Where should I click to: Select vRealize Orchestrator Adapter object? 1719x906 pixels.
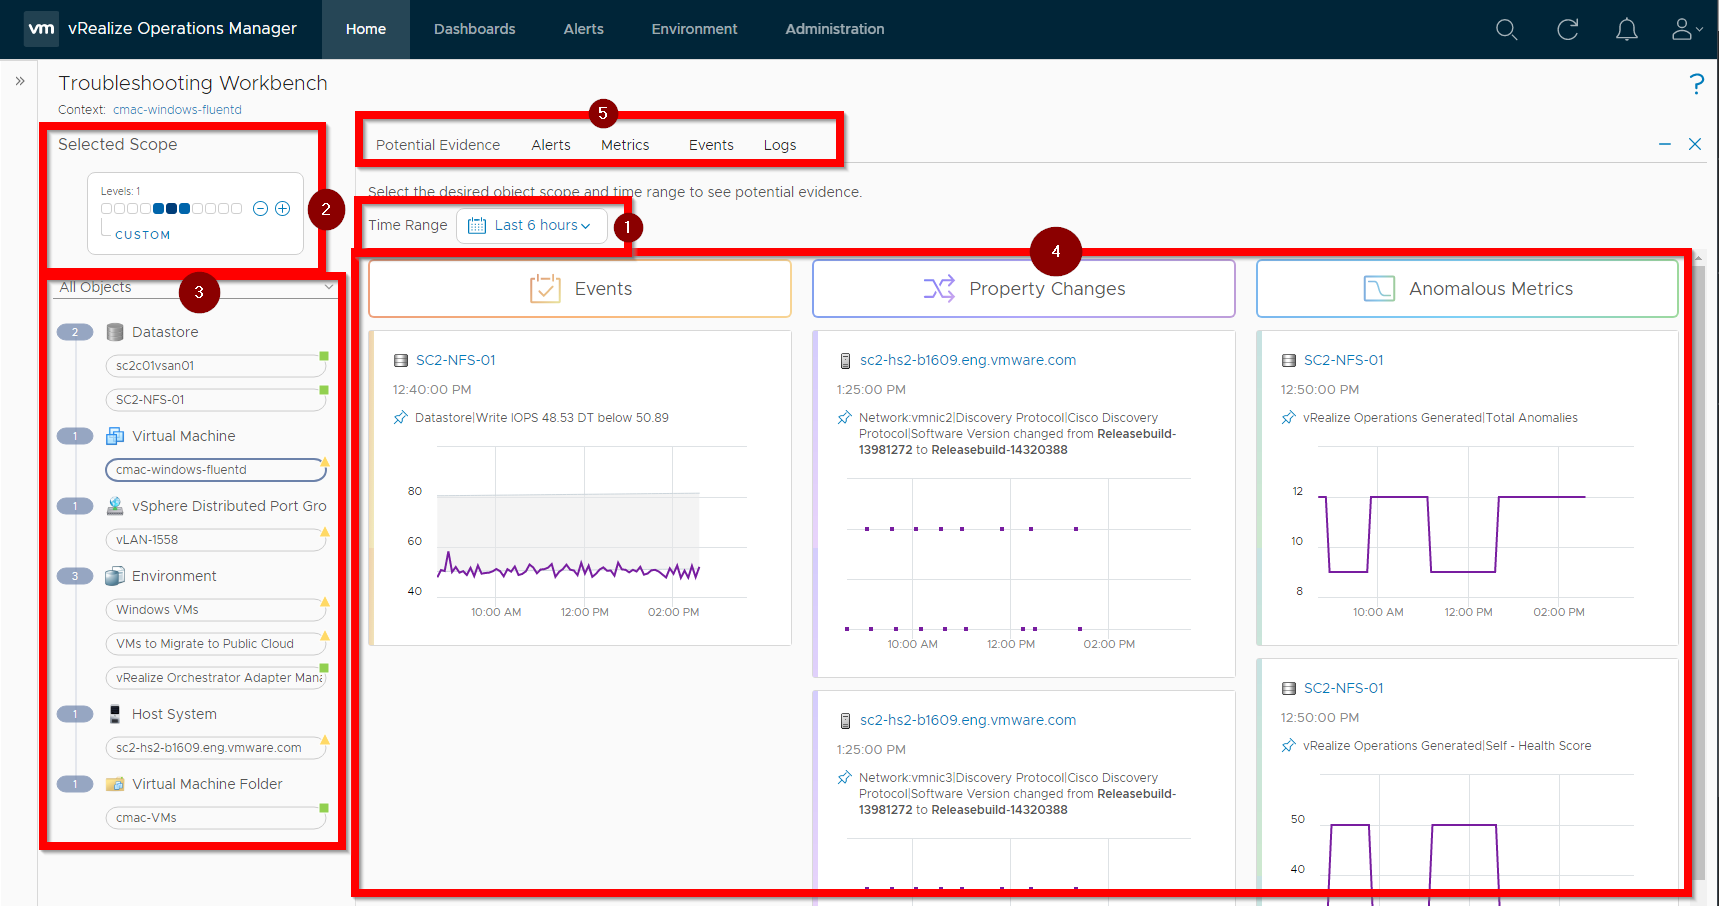216,678
